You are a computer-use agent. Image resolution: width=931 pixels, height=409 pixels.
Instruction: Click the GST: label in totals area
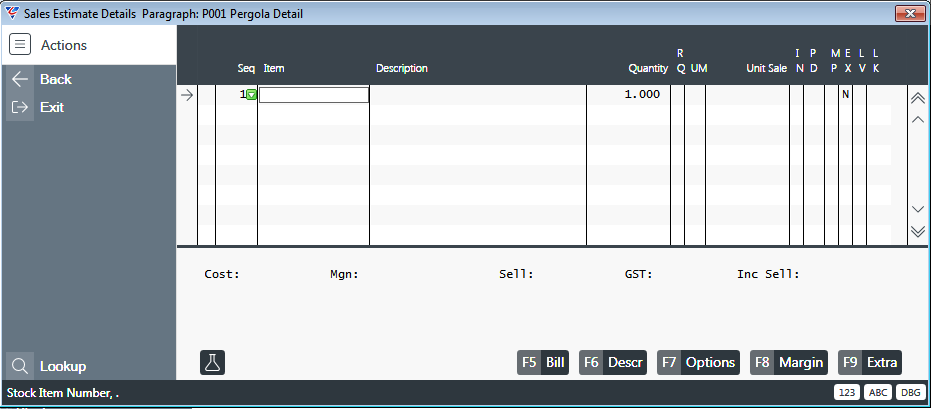(638, 274)
